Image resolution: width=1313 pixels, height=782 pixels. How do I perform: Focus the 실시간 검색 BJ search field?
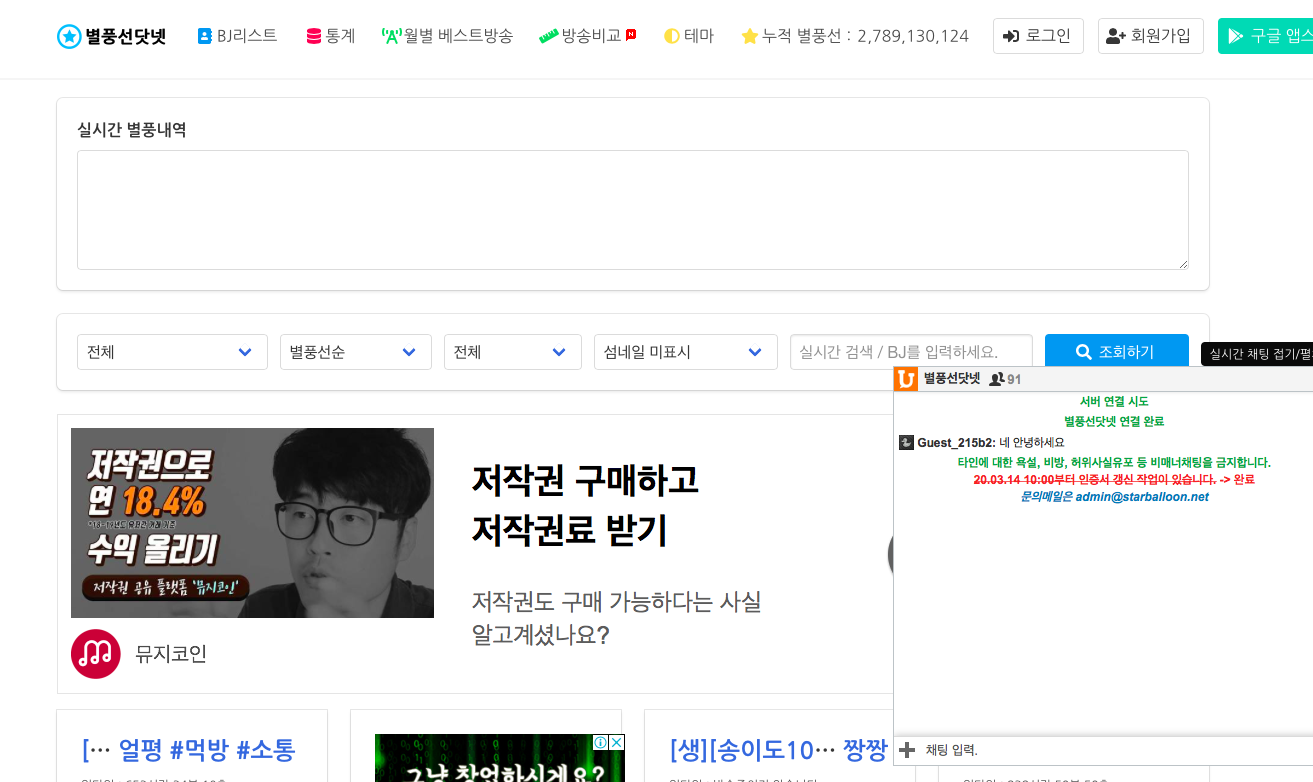pyautogui.click(x=911, y=352)
